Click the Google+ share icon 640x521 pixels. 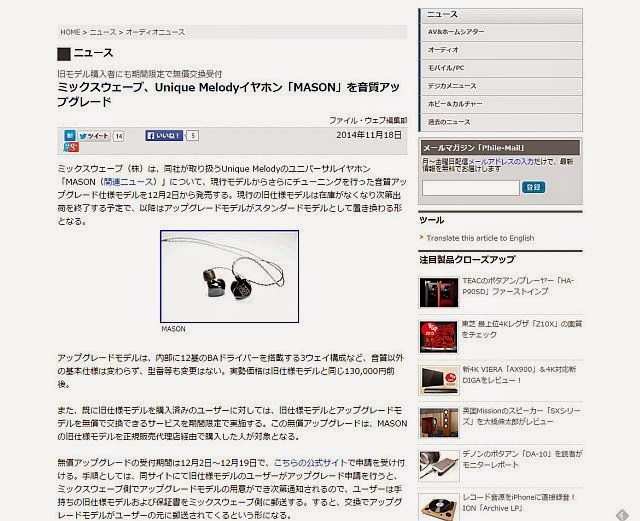click(71, 147)
